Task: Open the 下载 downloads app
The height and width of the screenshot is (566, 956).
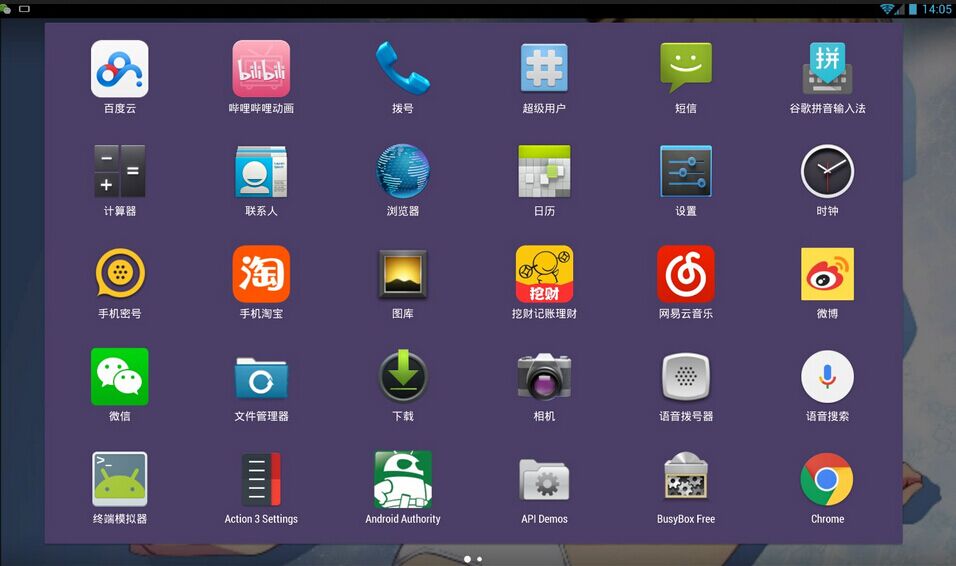Action: [402, 375]
